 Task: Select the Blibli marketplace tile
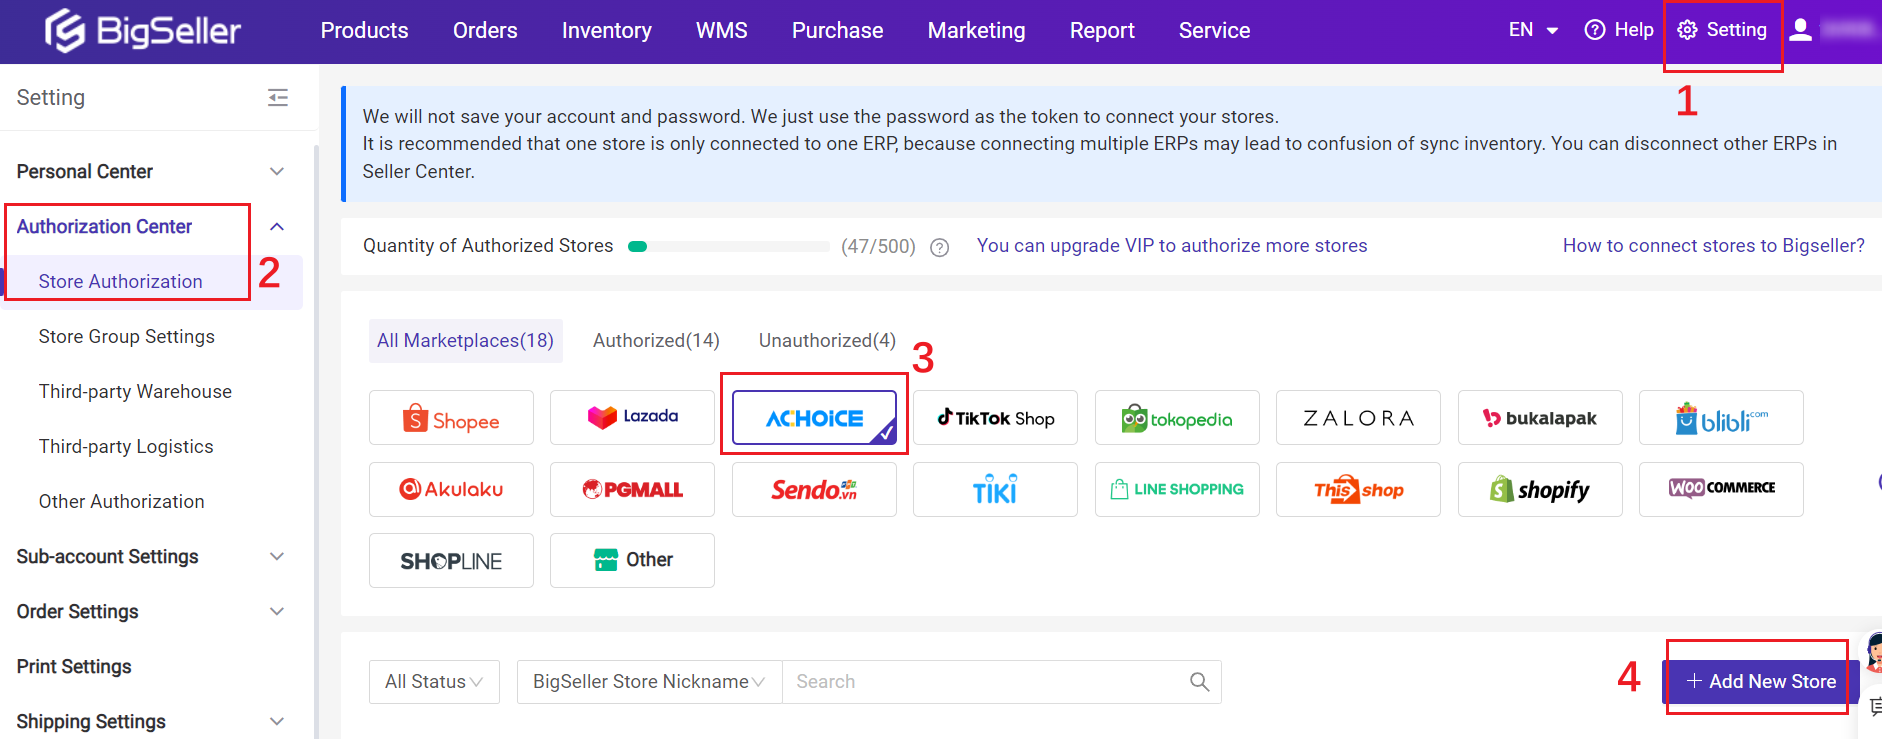[1721, 418]
